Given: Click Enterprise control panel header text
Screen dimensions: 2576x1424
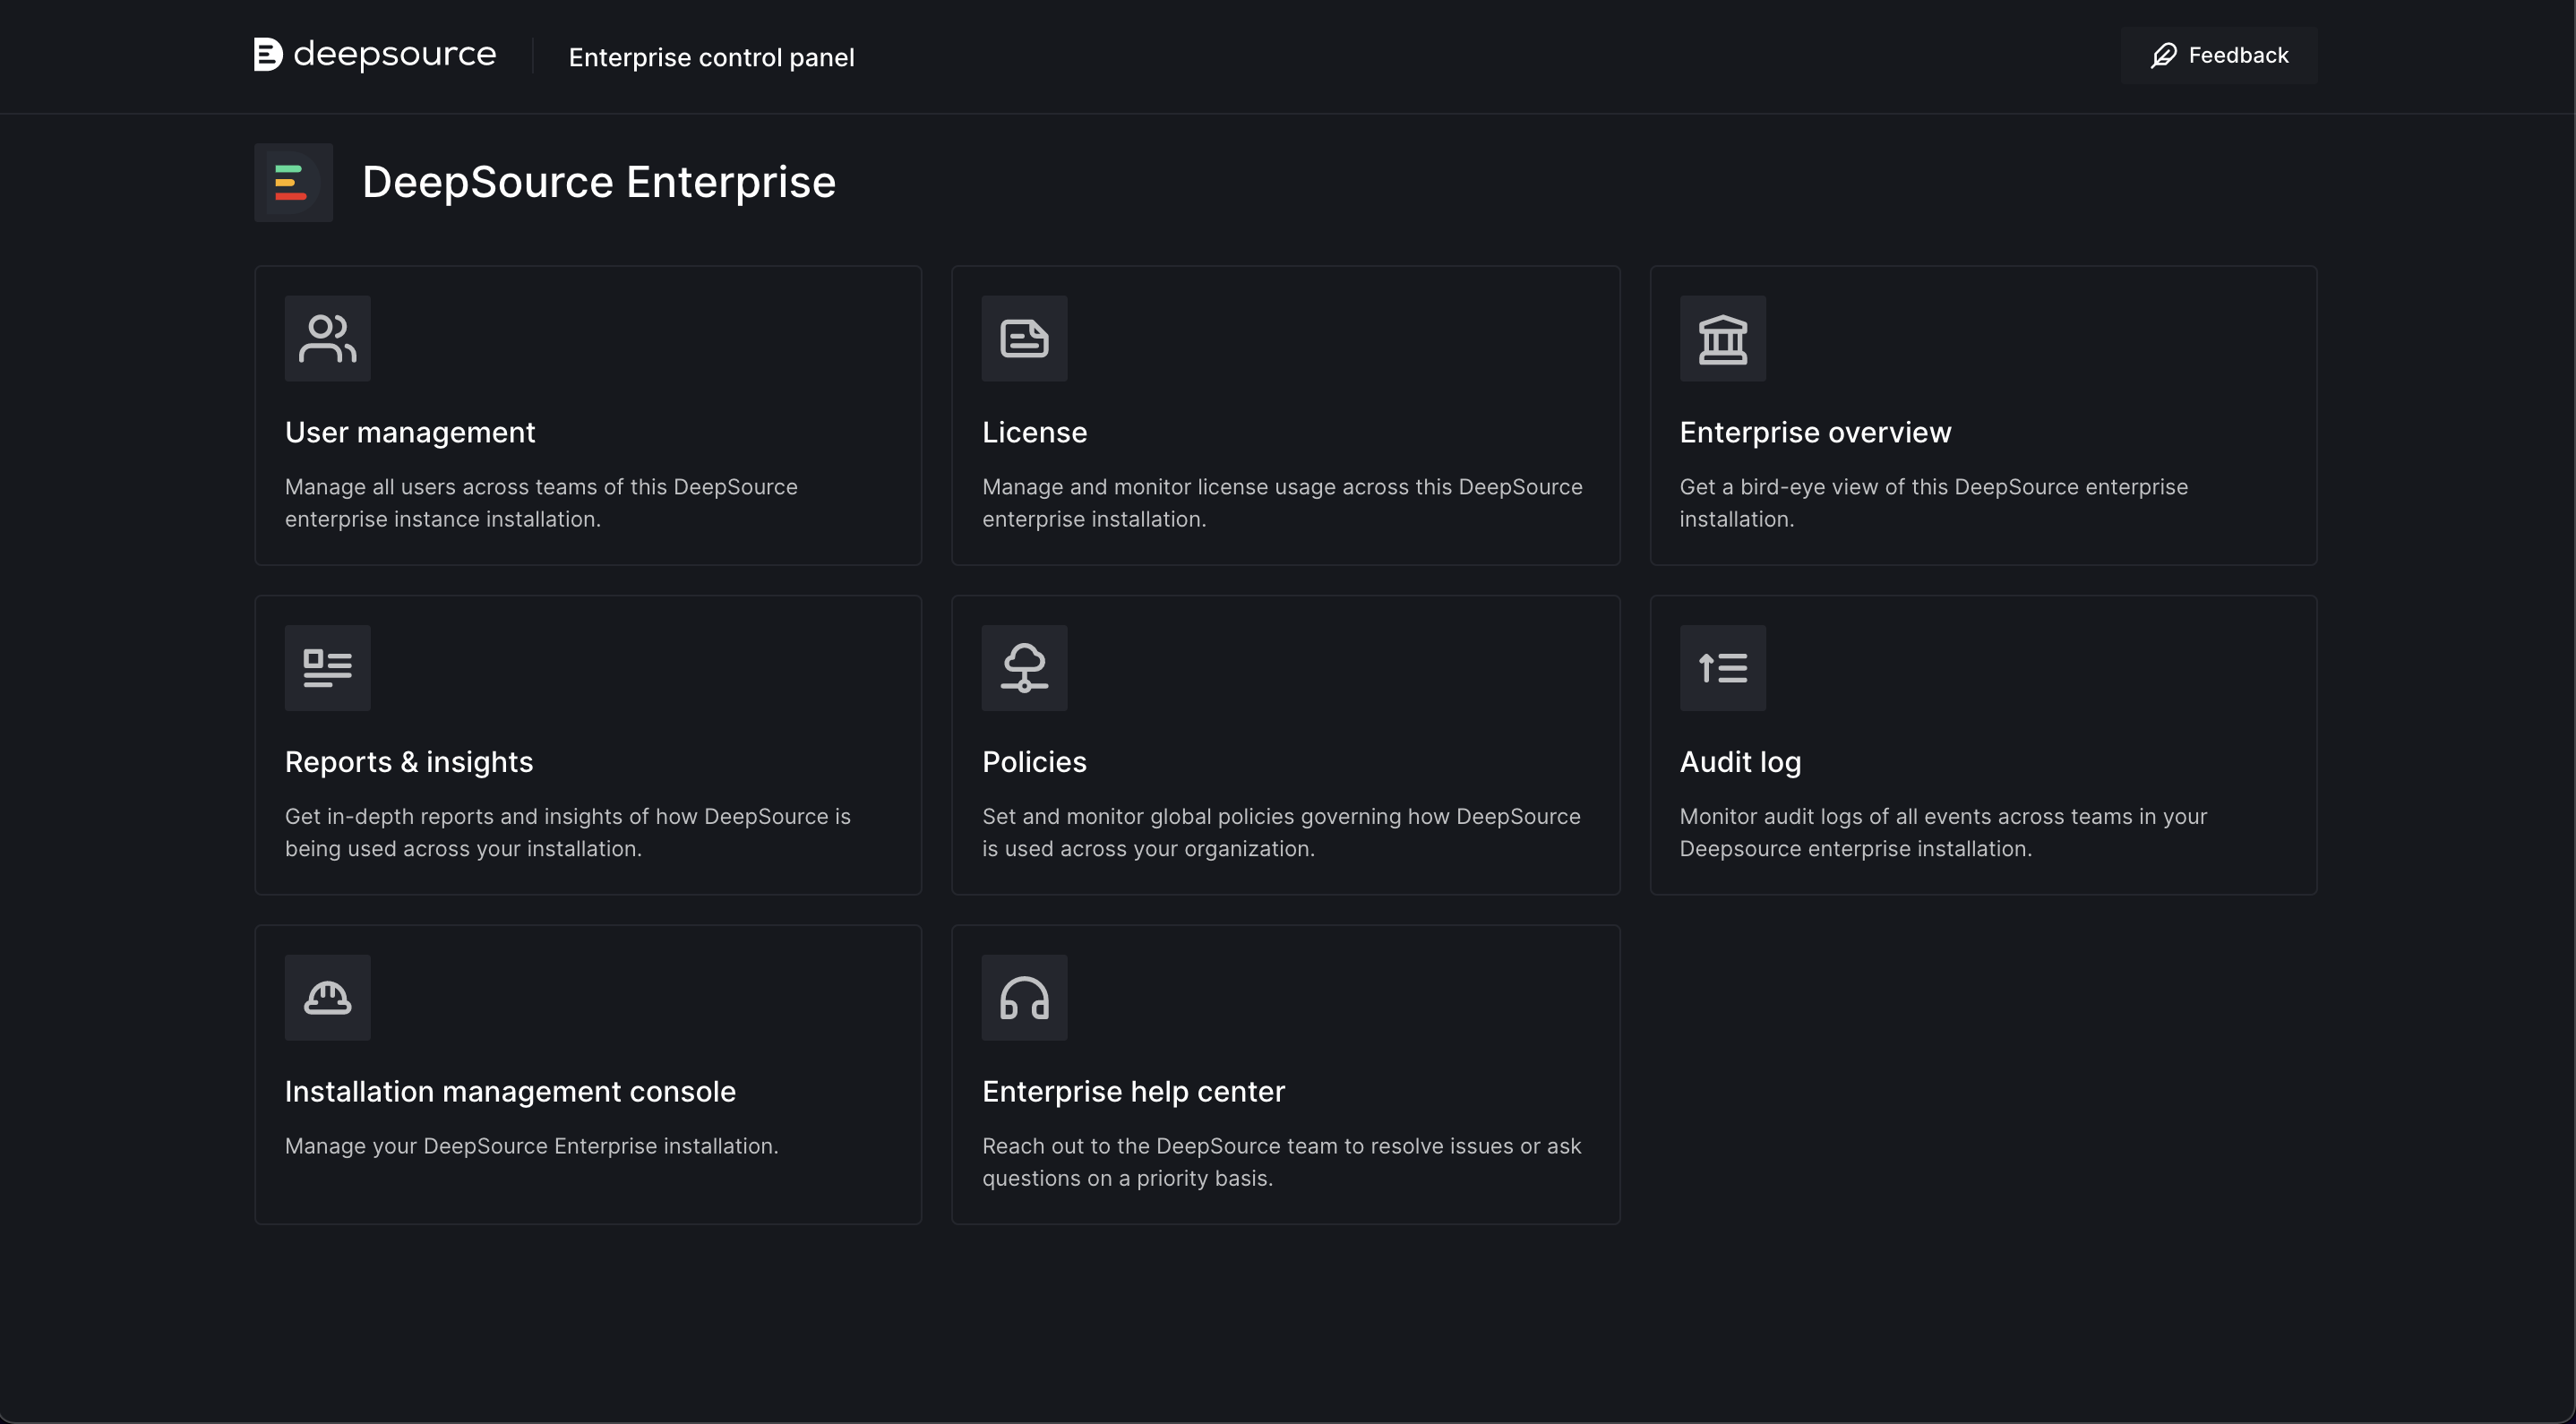Looking at the screenshot, I should pyautogui.click(x=711, y=58).
